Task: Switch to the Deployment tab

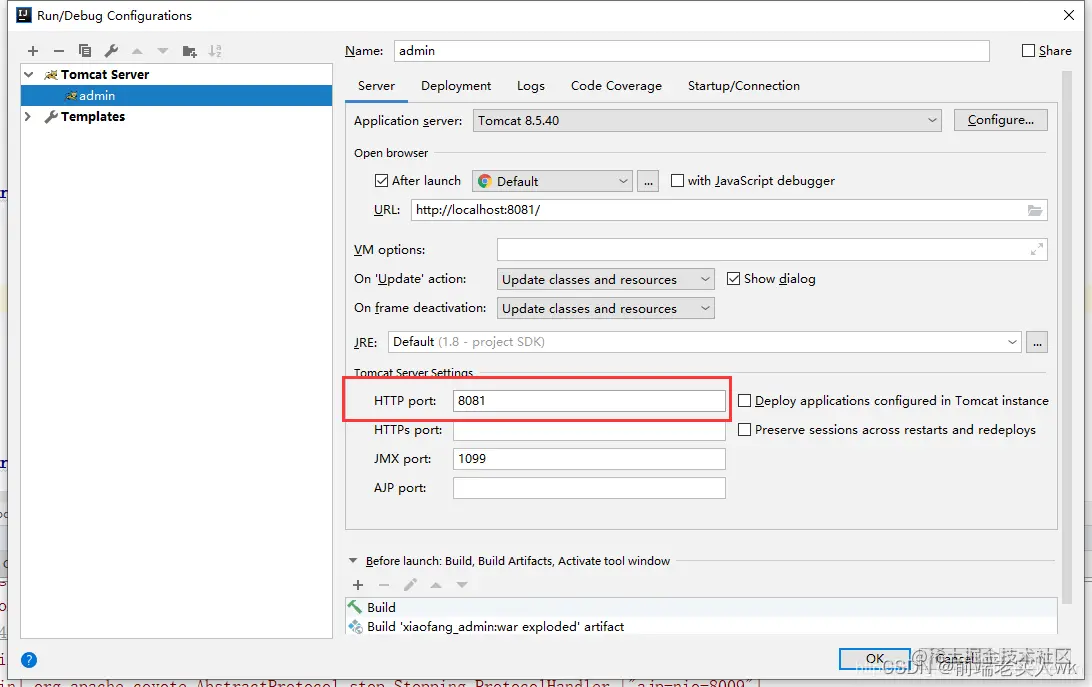Action: 455,86
